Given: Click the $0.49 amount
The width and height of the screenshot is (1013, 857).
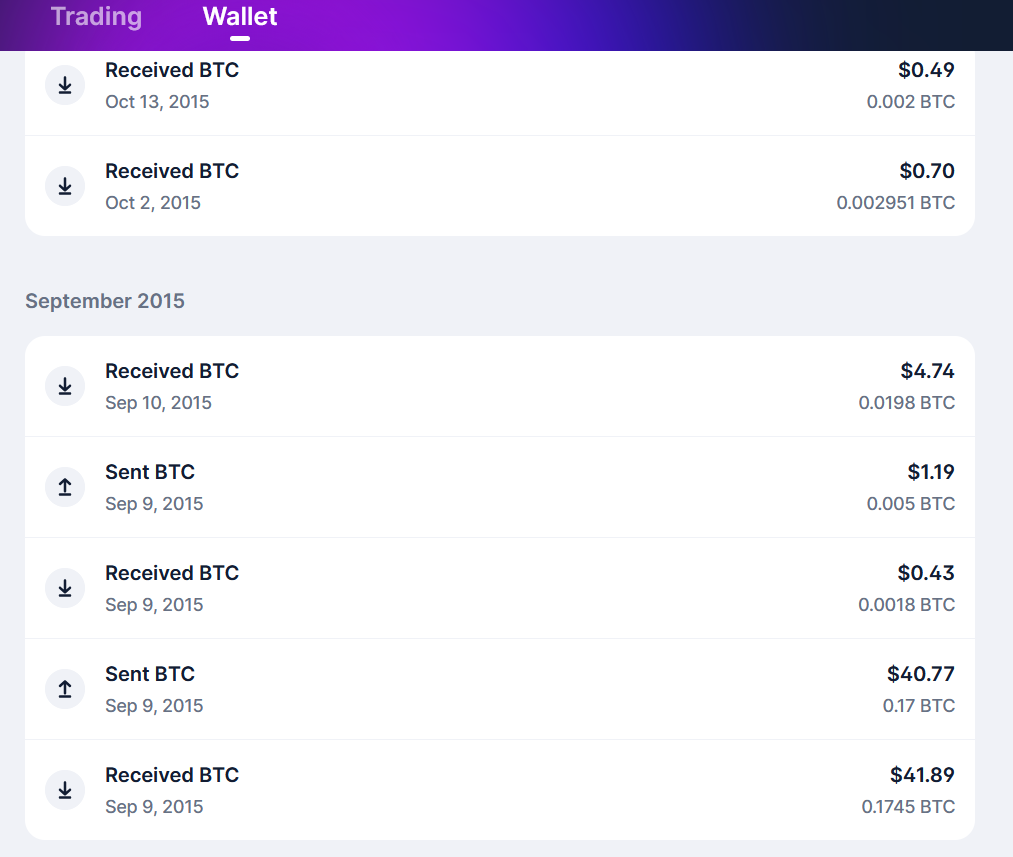Looking at the screenshot, I should click(926, 70).
